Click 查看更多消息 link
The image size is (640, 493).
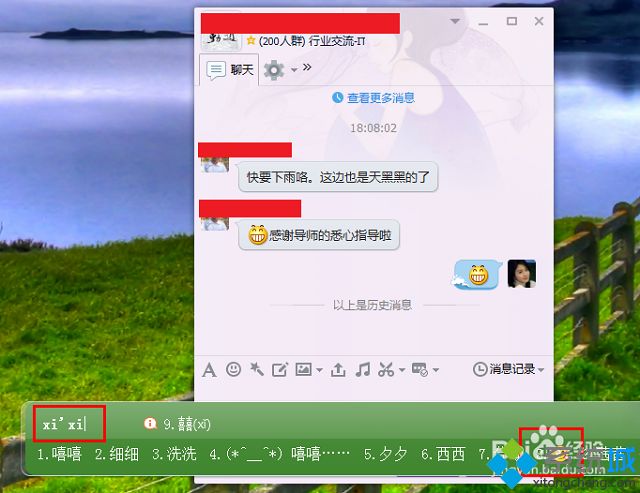coord(380,98)
